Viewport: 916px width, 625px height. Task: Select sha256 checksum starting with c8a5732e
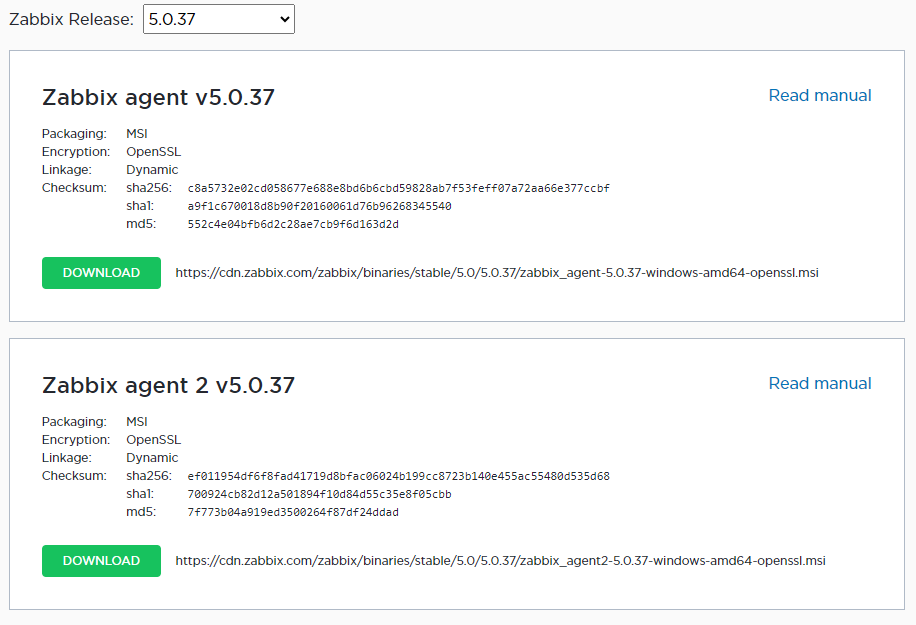[x=398, y=188]
